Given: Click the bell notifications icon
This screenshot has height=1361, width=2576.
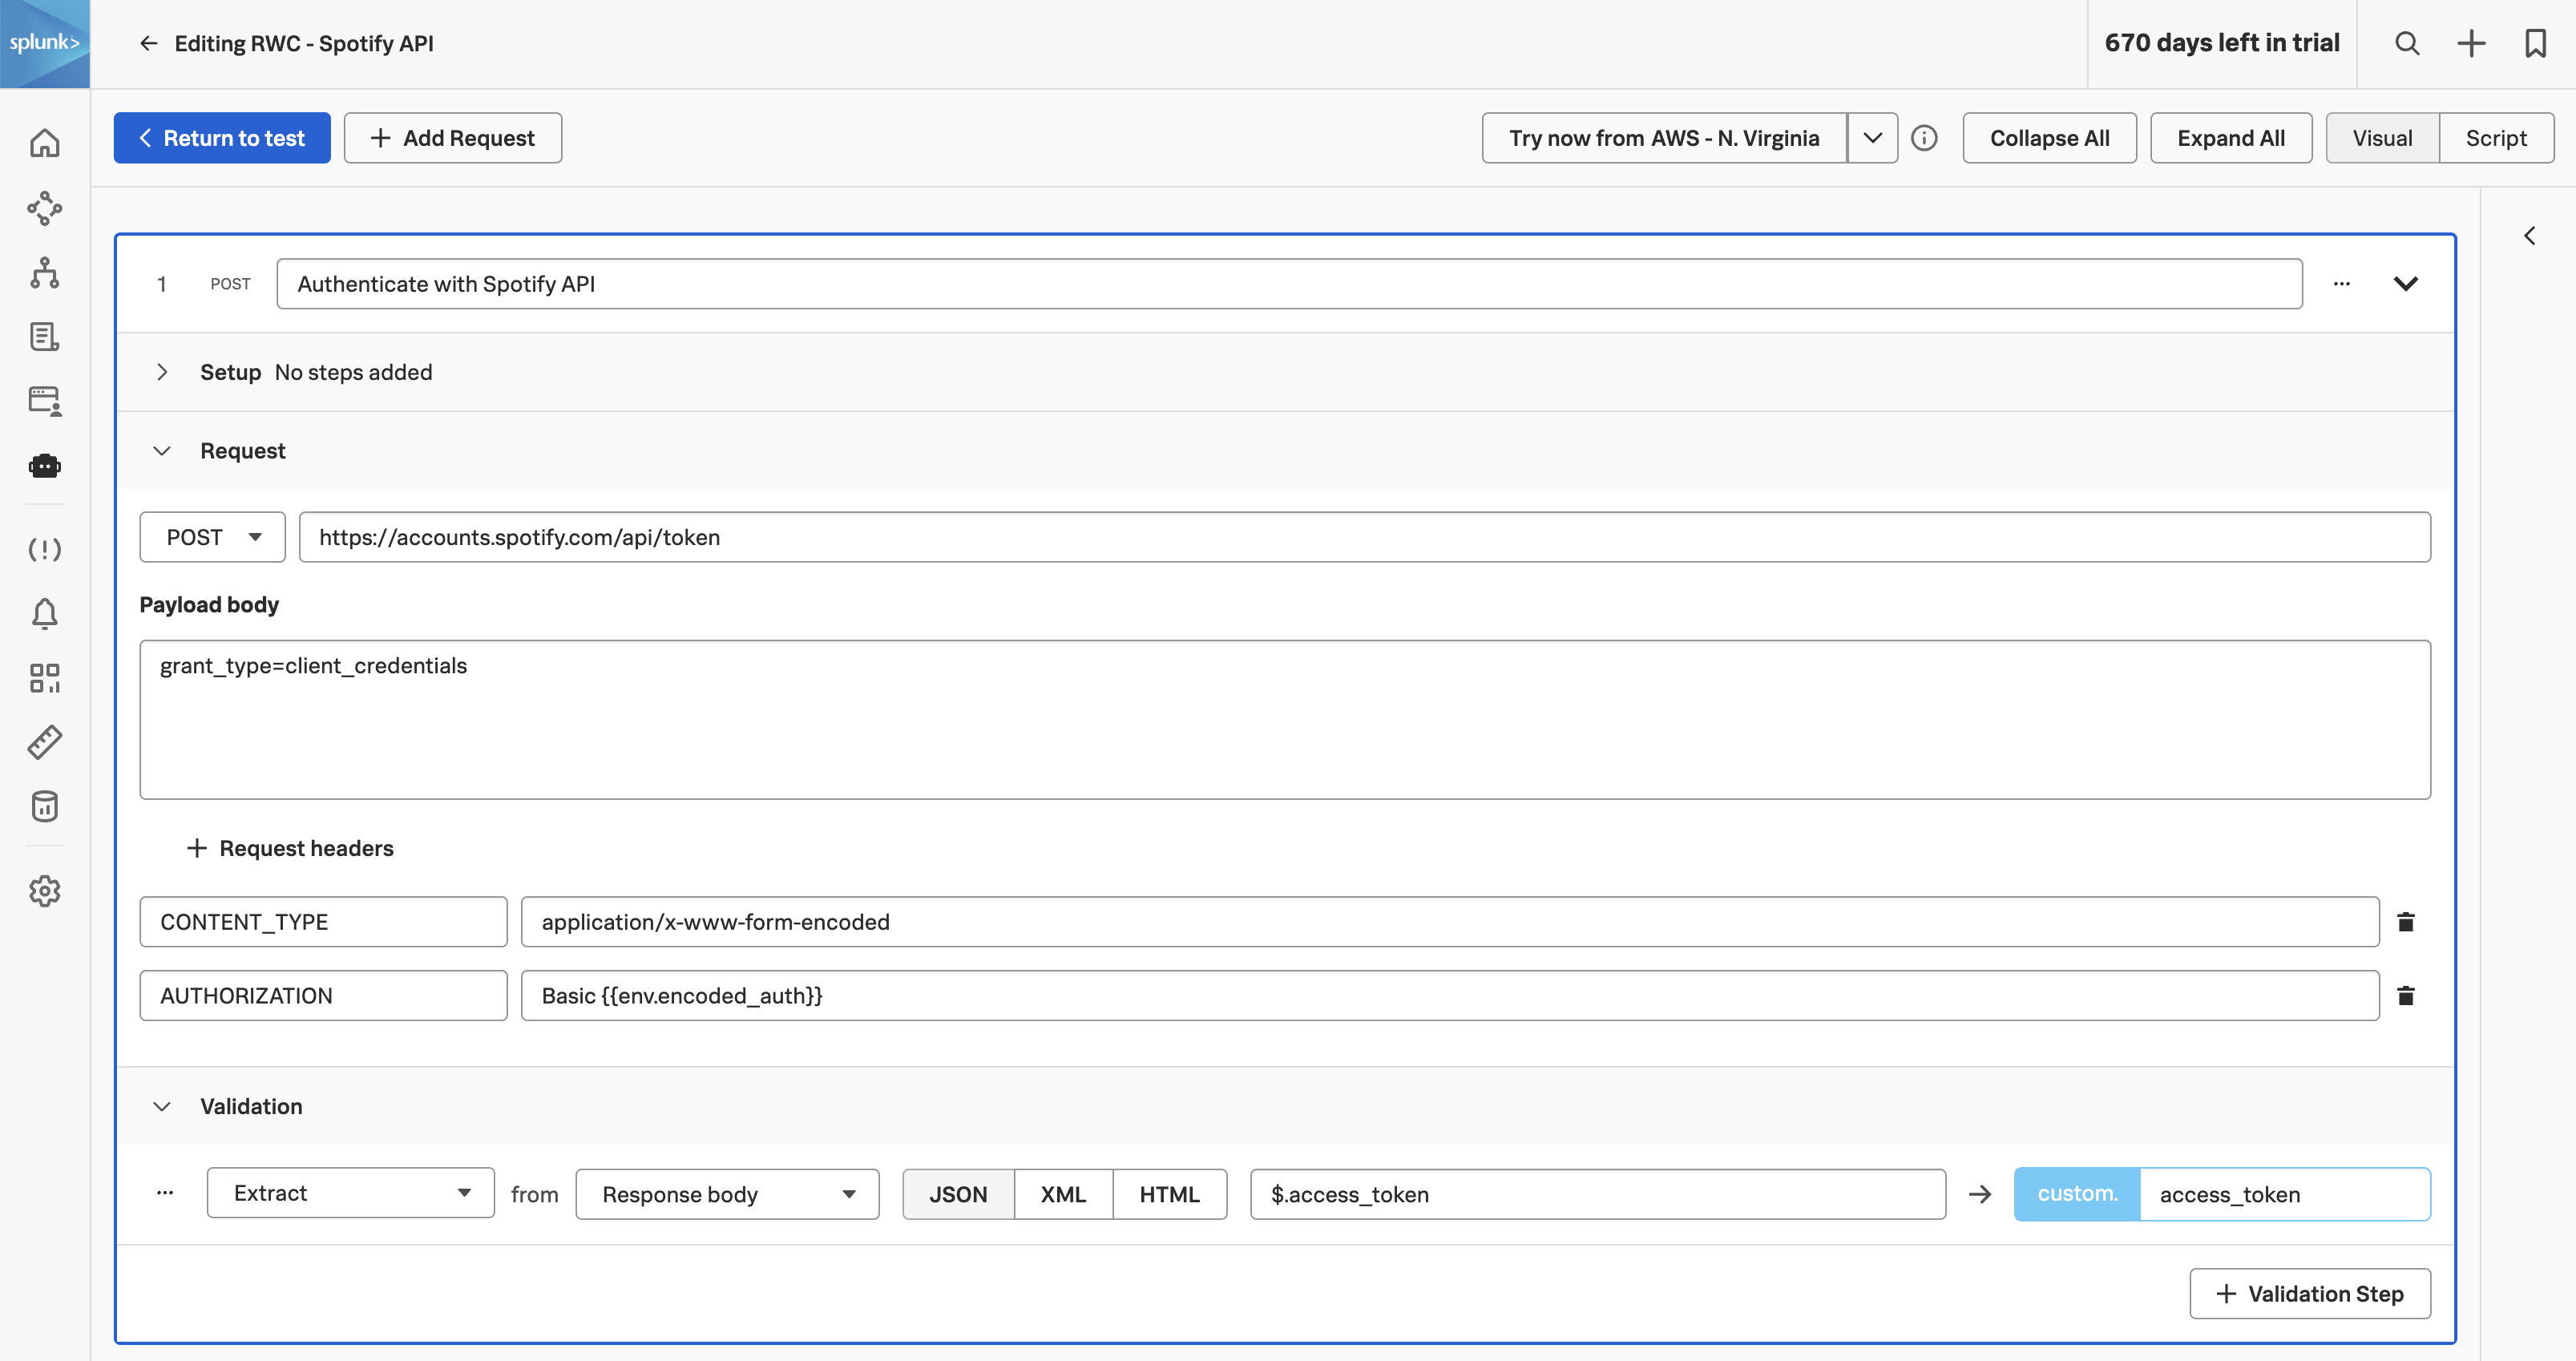Looking at the screenshot, I should (45, 613).
